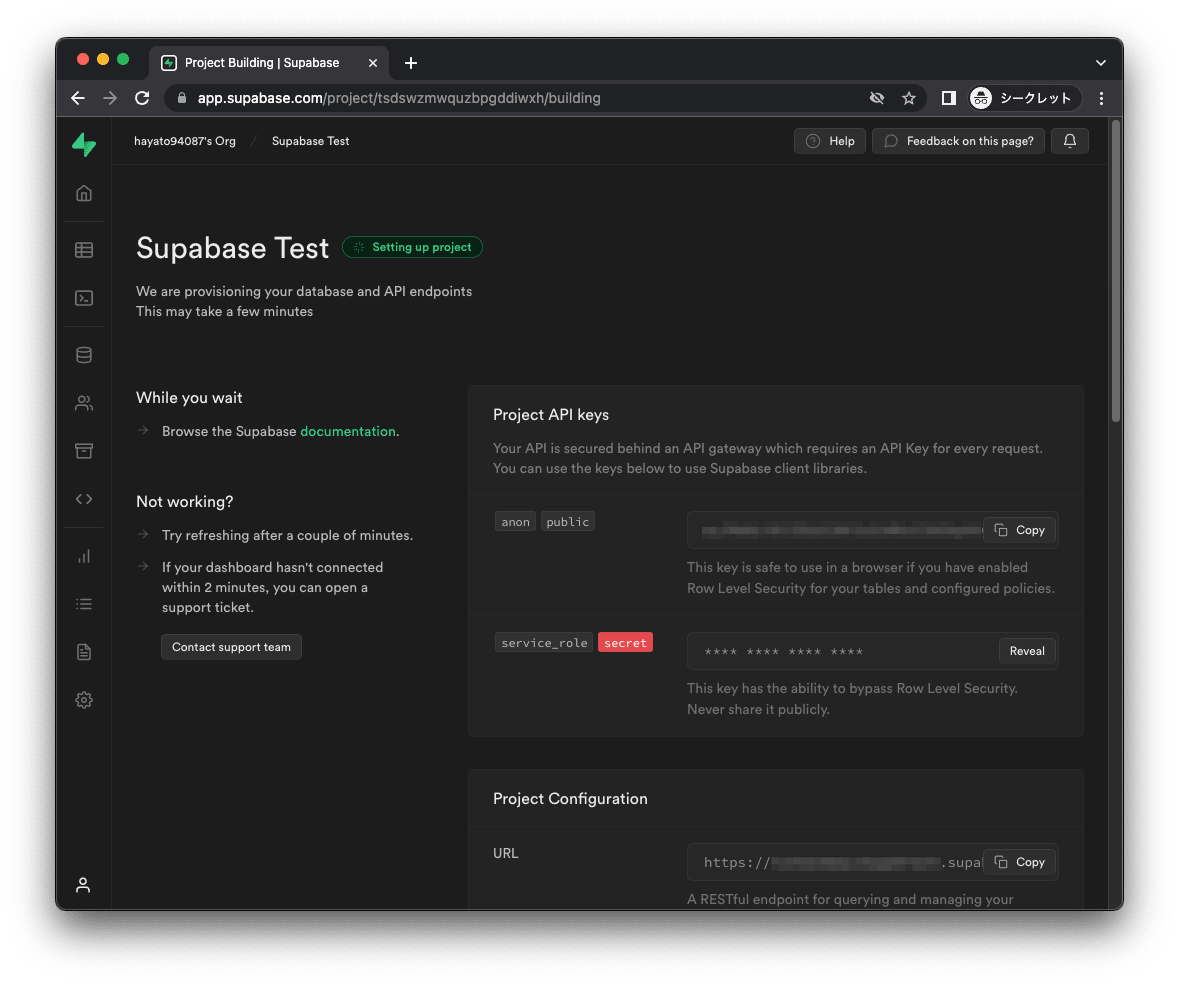Viewport: 1179px width, 984px height.
Task: Click the Supabase logo
Action: click(84, 145)
